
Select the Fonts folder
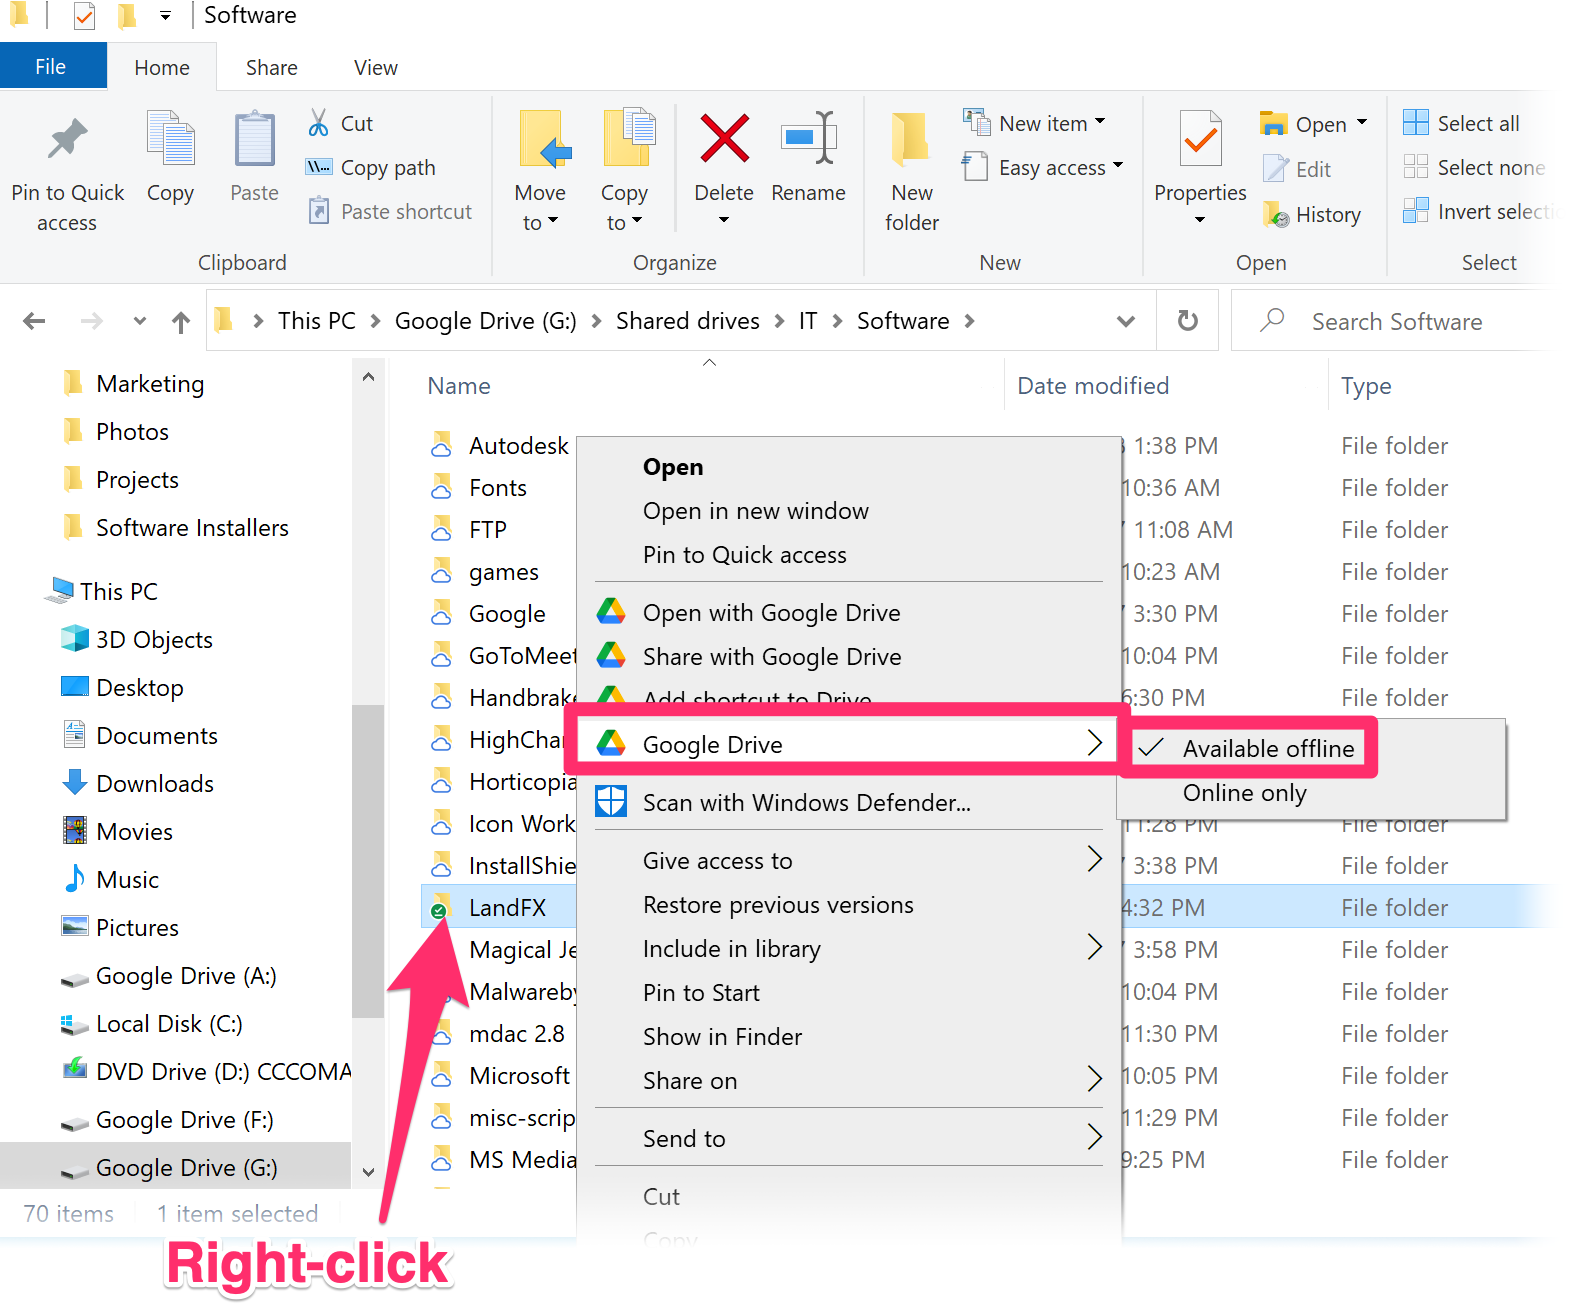click(x=480, y=488)
